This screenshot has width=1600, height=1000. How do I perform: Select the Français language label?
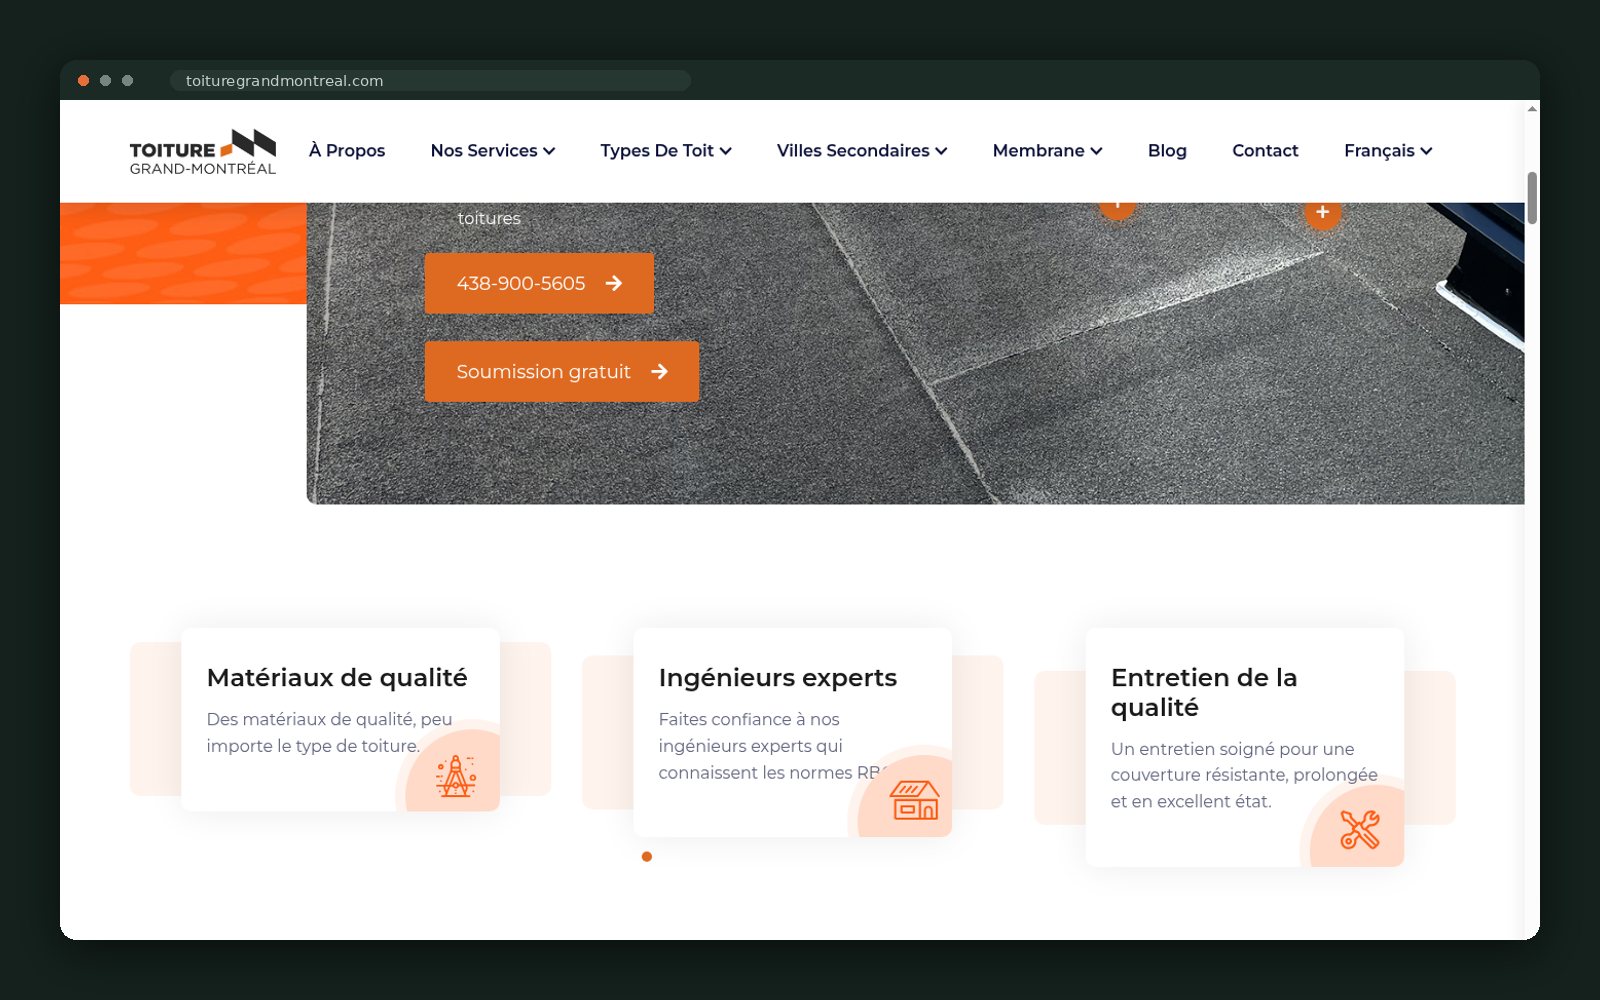click(x=1379, y=151)
